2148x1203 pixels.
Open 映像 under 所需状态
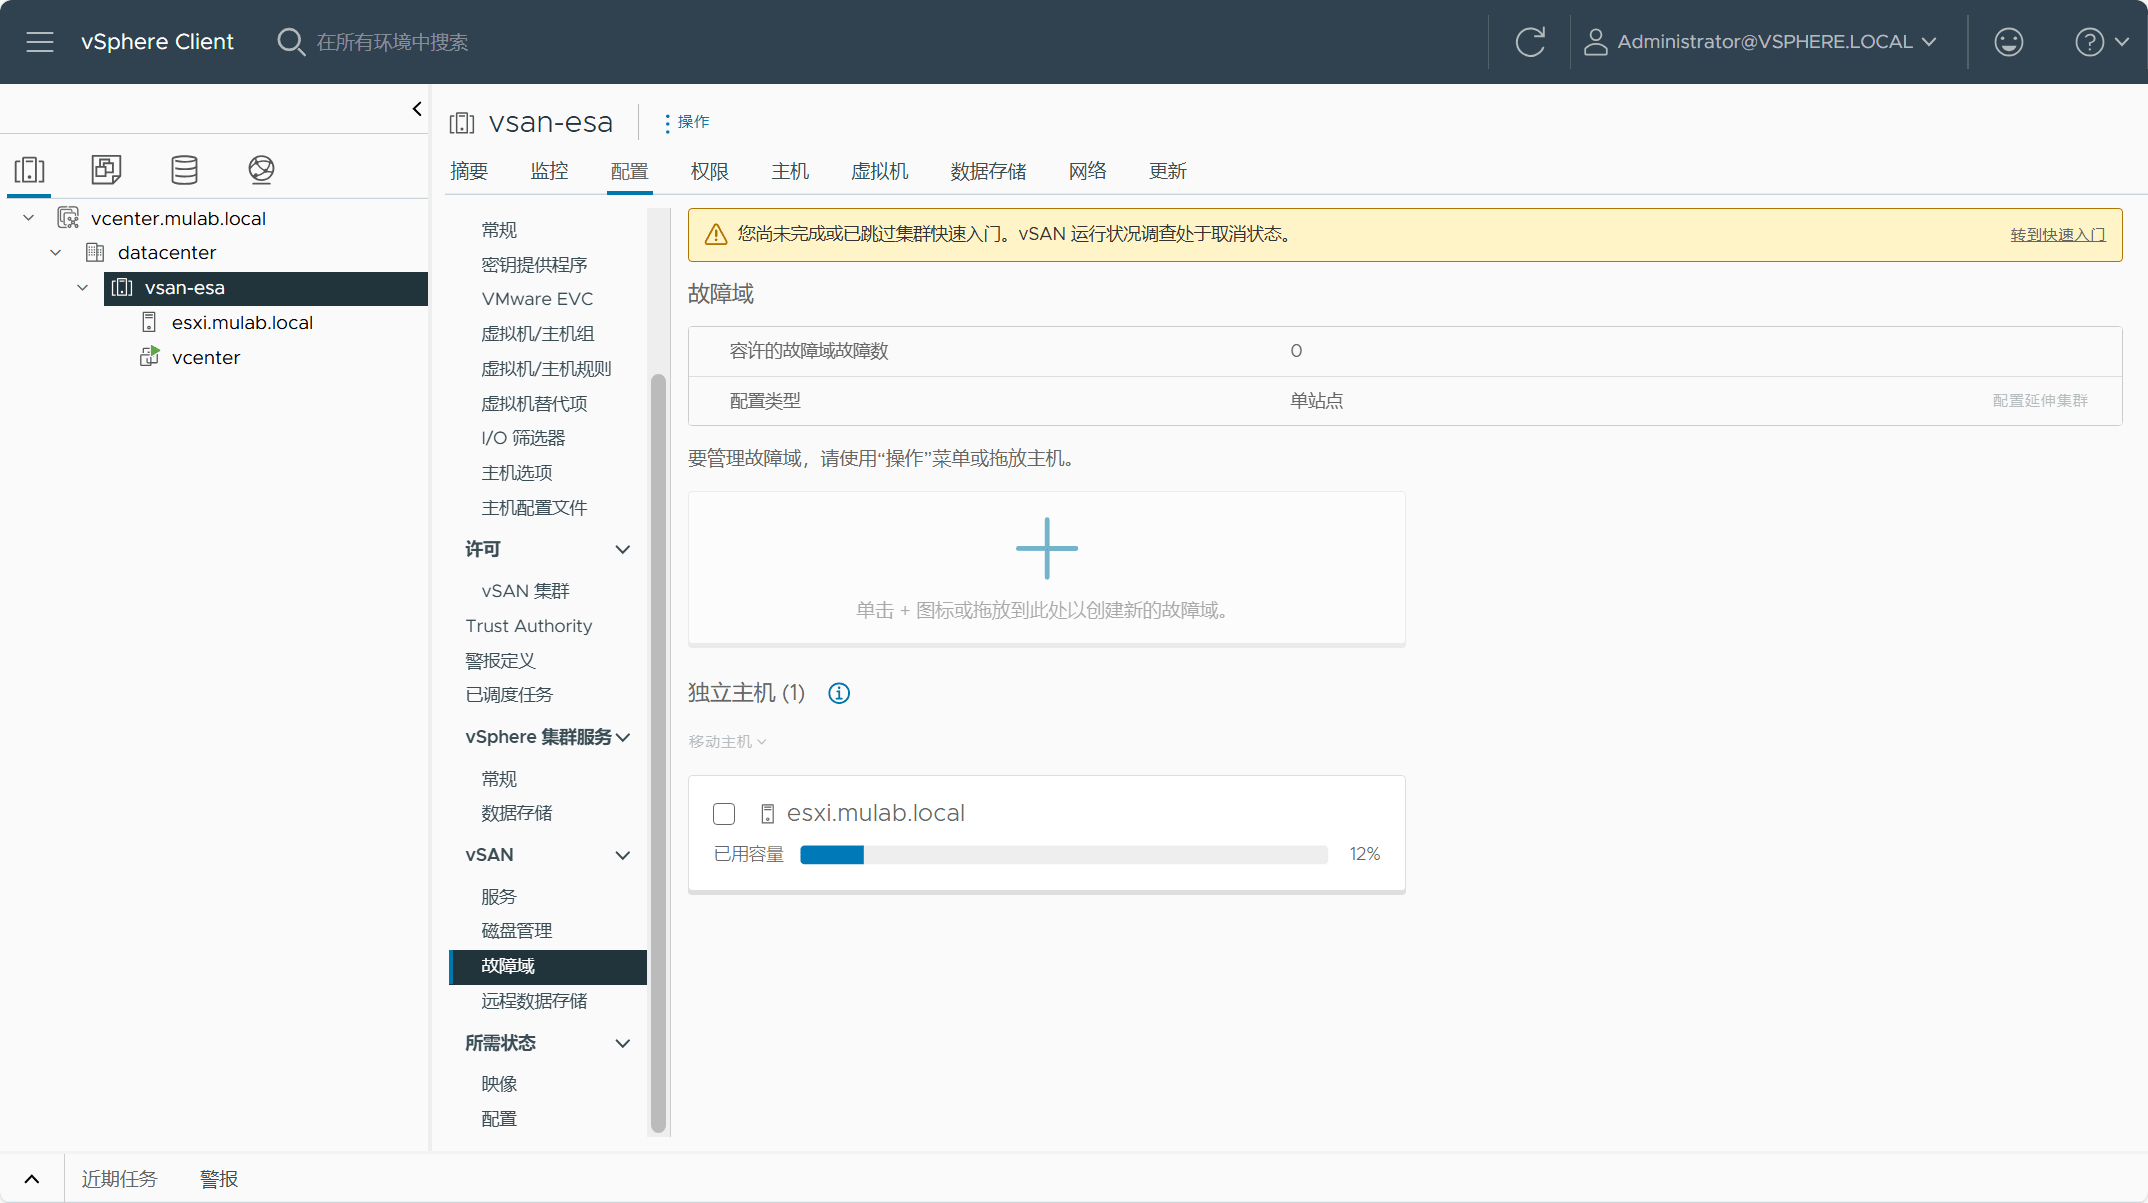(x=499, y=1084)
